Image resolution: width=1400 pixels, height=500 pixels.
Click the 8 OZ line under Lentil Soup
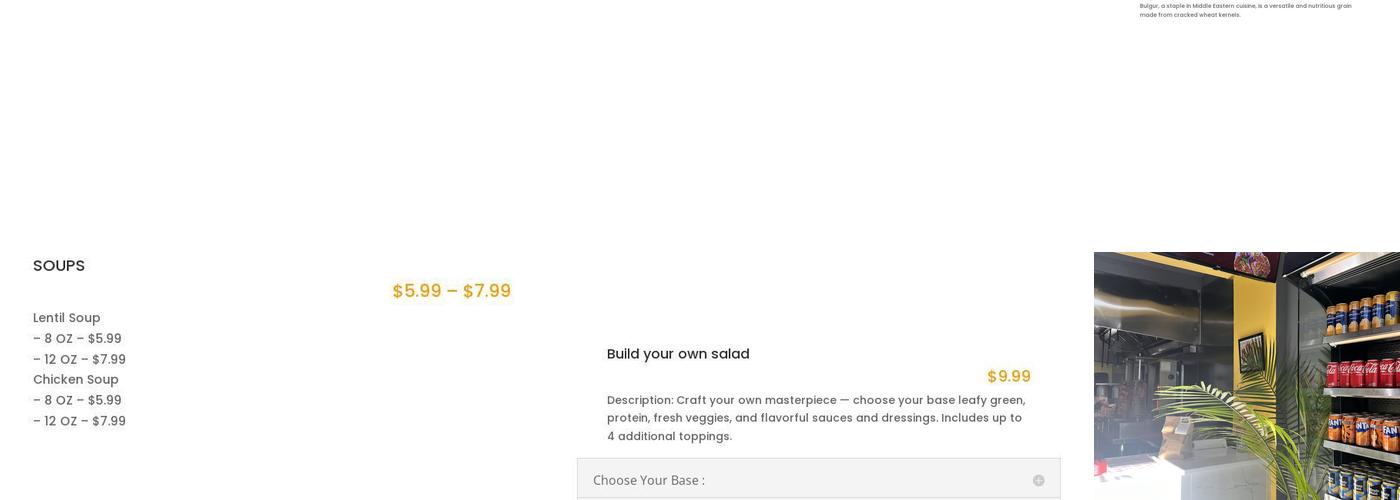click(x=77, y=339)
